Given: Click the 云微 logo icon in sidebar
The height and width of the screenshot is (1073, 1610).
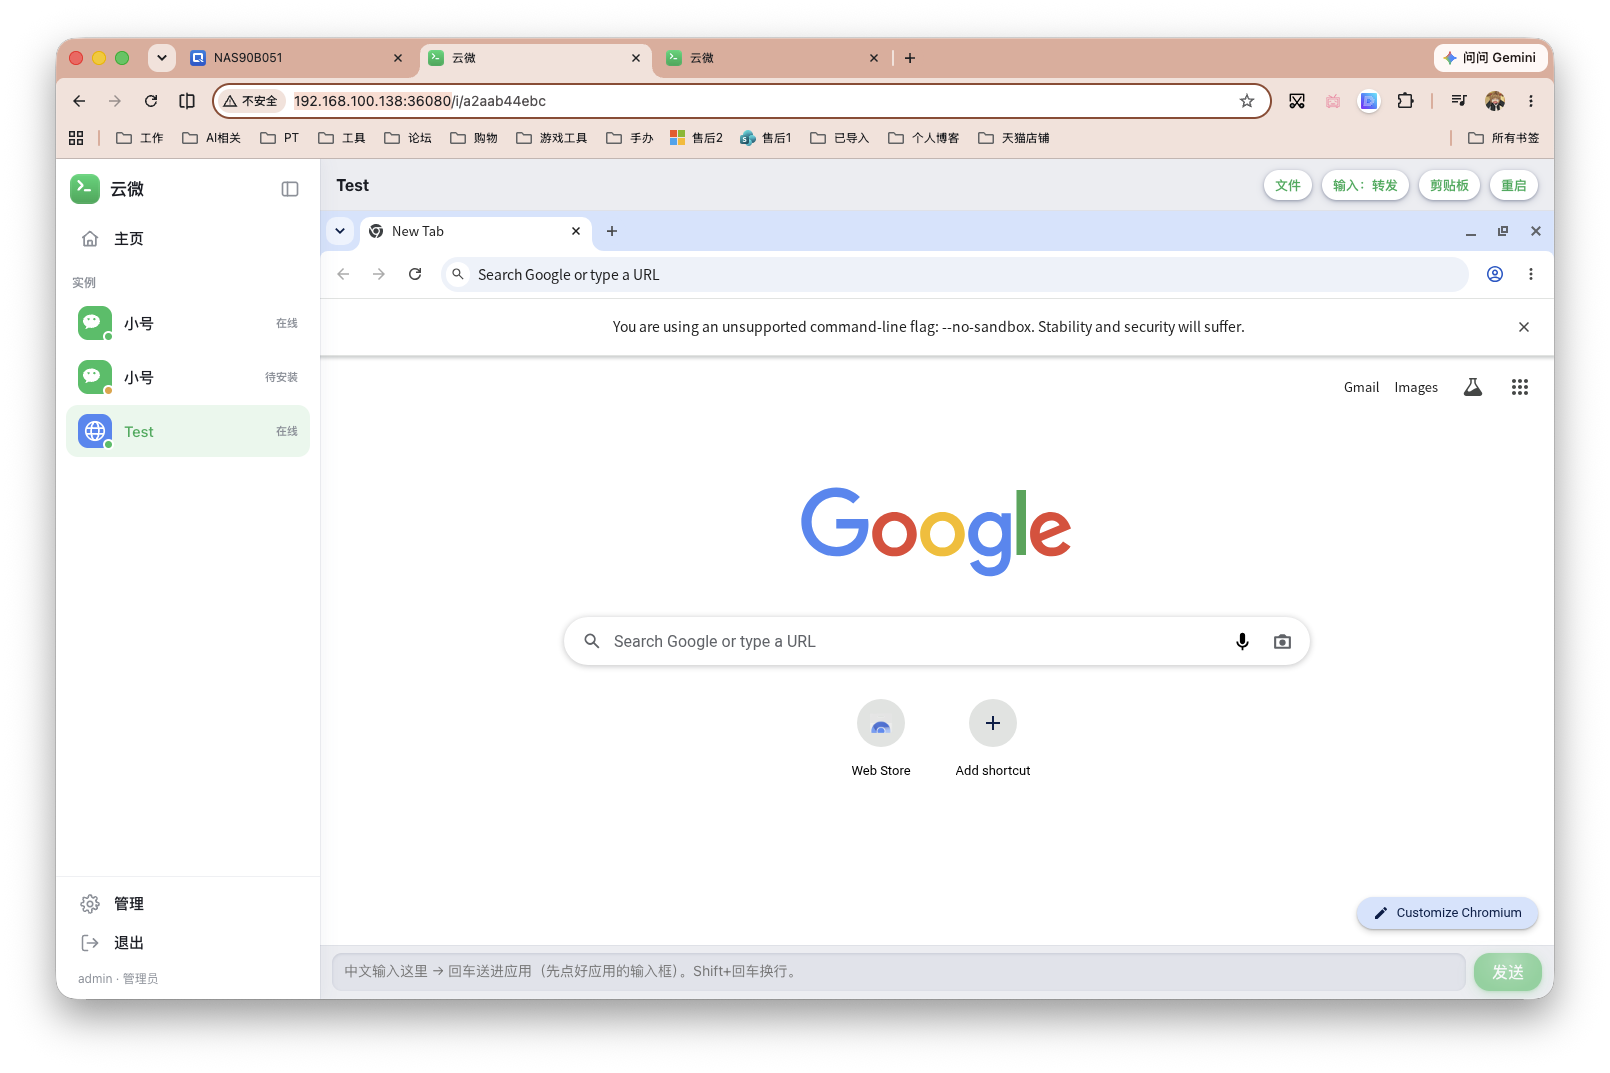Looking at the screenshot, I should coord(85,189).
